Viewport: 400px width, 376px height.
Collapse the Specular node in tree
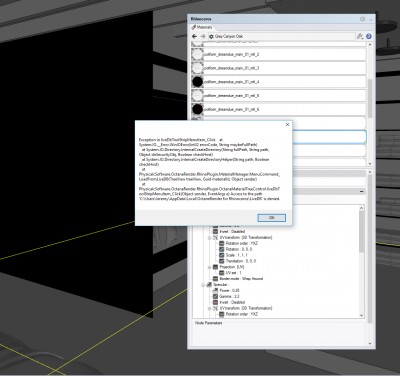tap(203, 285)
